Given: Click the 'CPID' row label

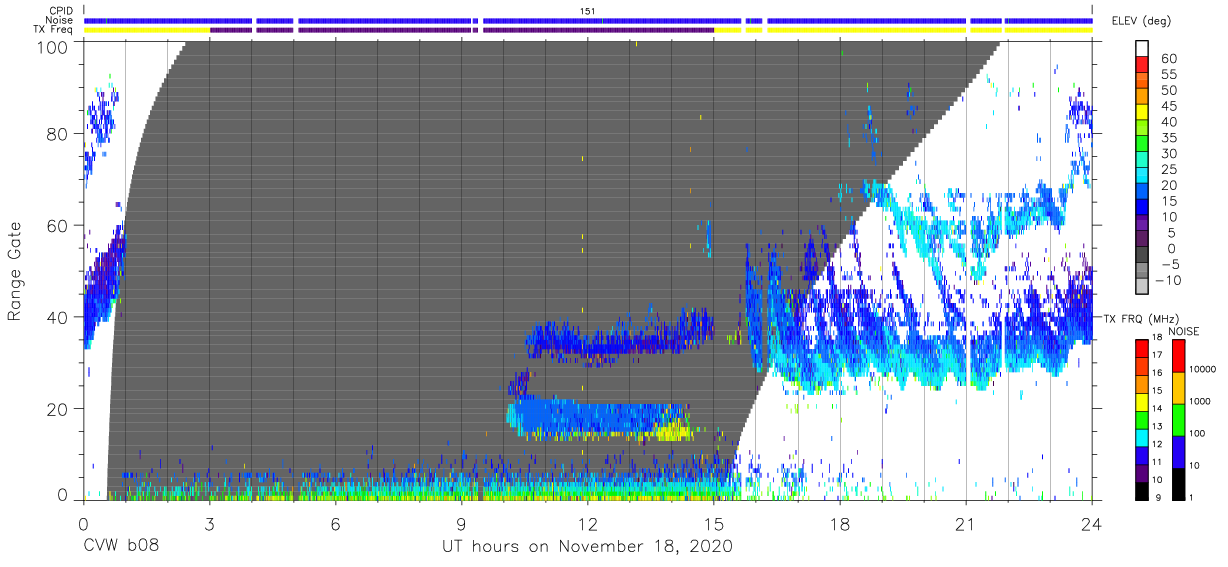Looking at the screenshot, I should 62,11.
